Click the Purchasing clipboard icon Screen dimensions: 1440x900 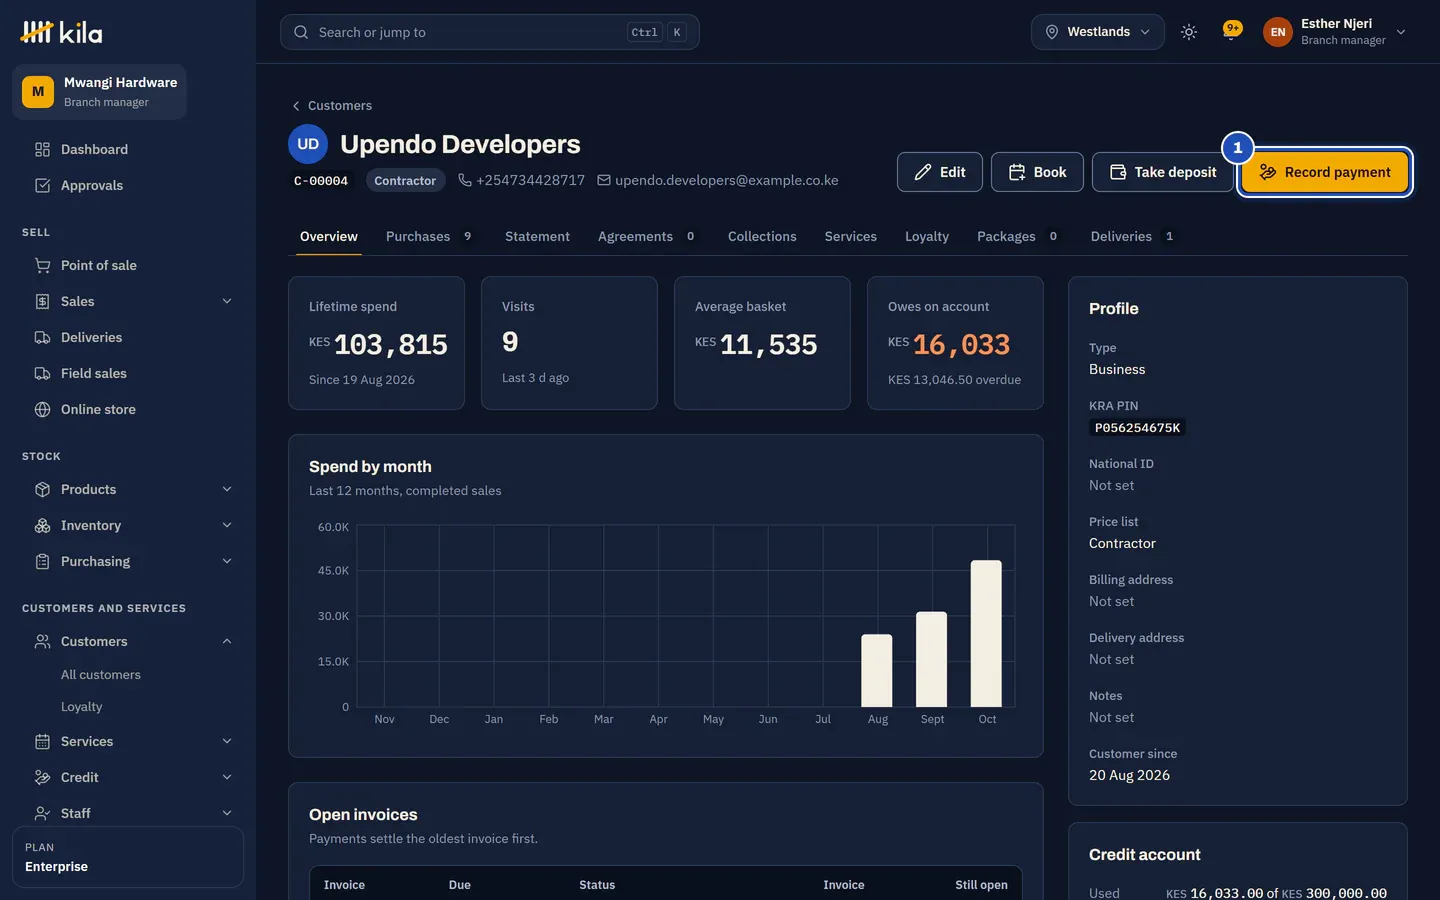click(x=42, y=561)
